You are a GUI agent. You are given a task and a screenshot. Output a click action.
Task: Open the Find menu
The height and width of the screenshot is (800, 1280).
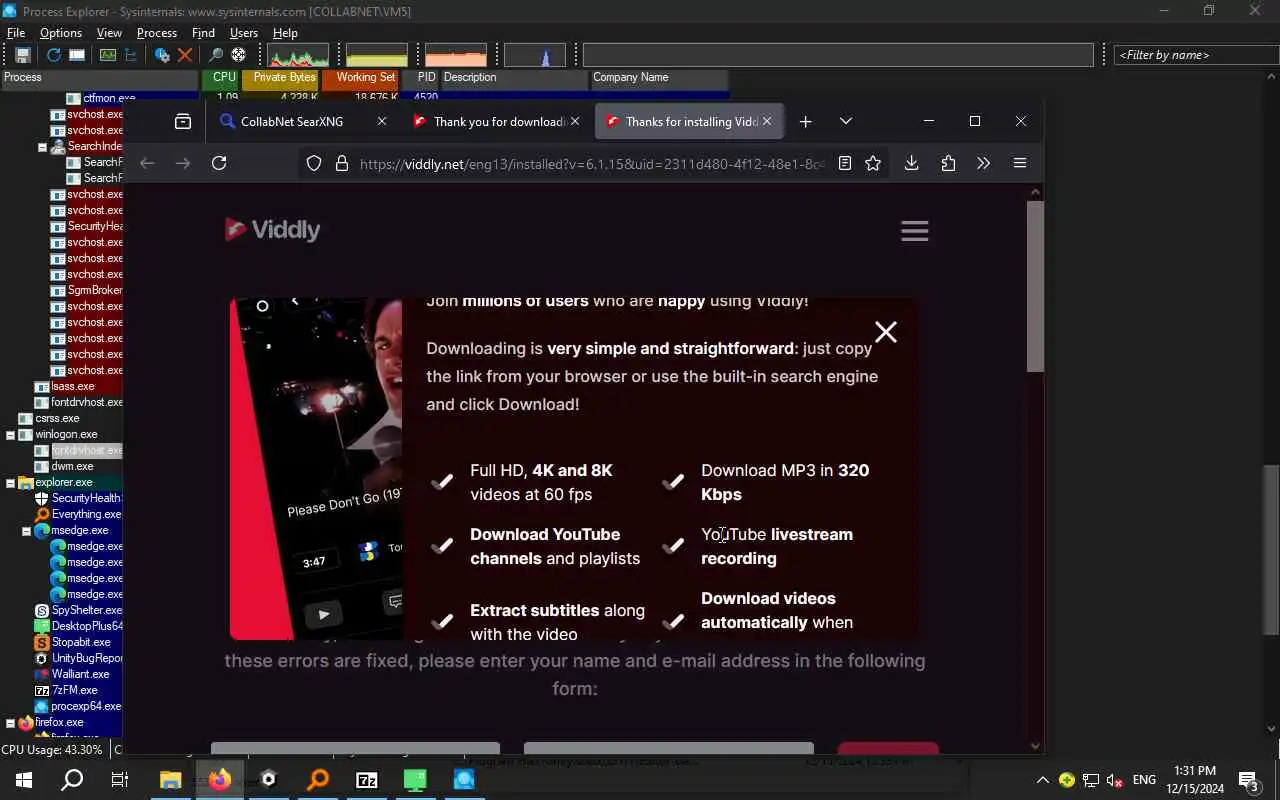click(x=203, y=33)
